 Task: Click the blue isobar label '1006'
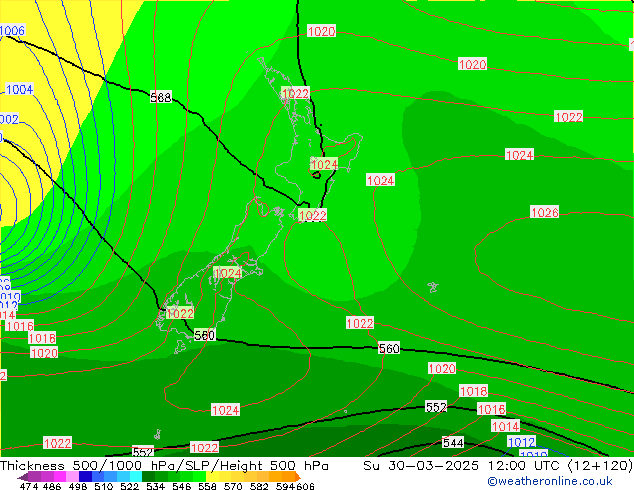click(12, 31)
